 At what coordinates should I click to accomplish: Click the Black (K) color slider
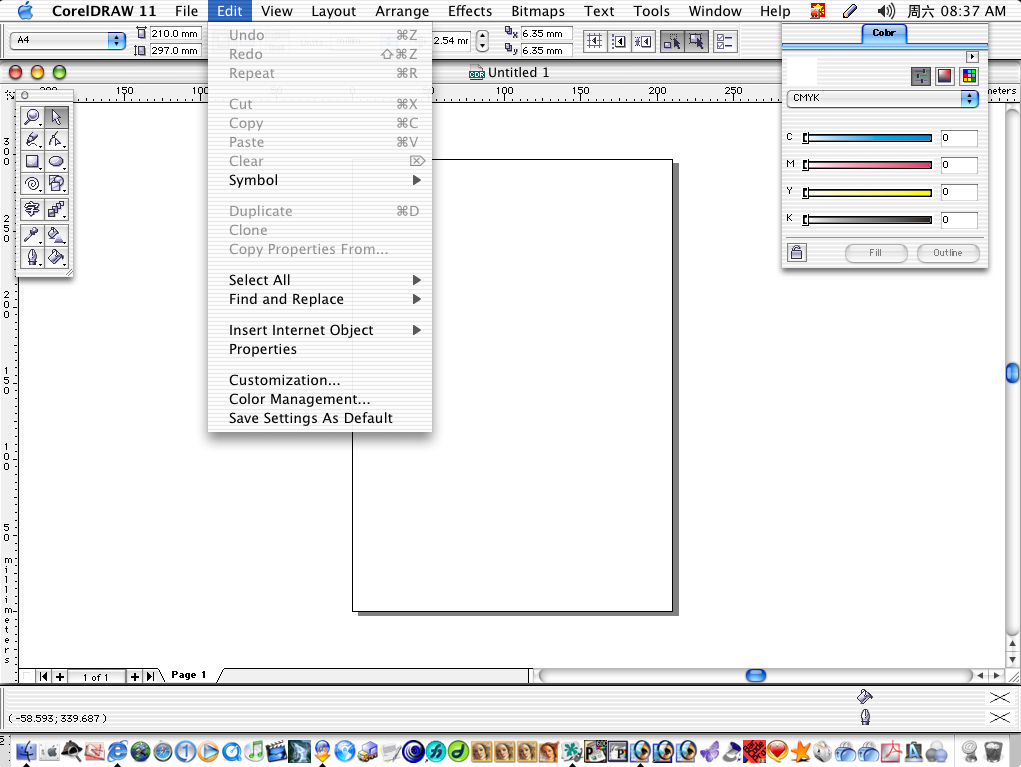pos(867,220)
